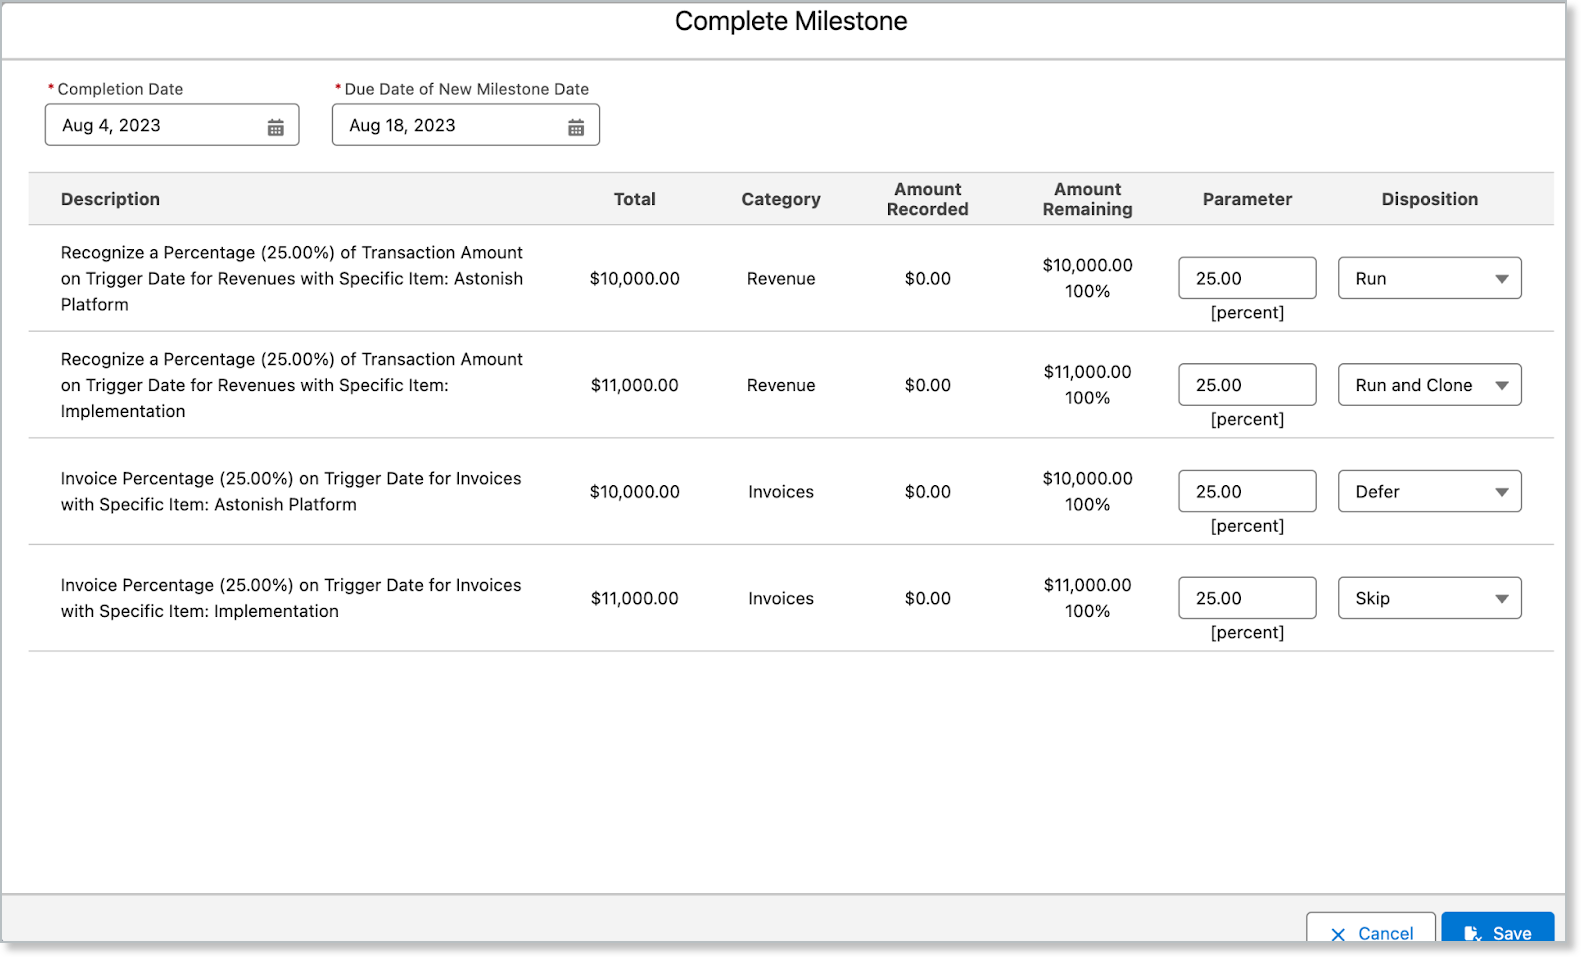Click the Due Date field showing Aug 18, 2023
The width and height of the screenshot is (1581, 957).
[466, 125]
